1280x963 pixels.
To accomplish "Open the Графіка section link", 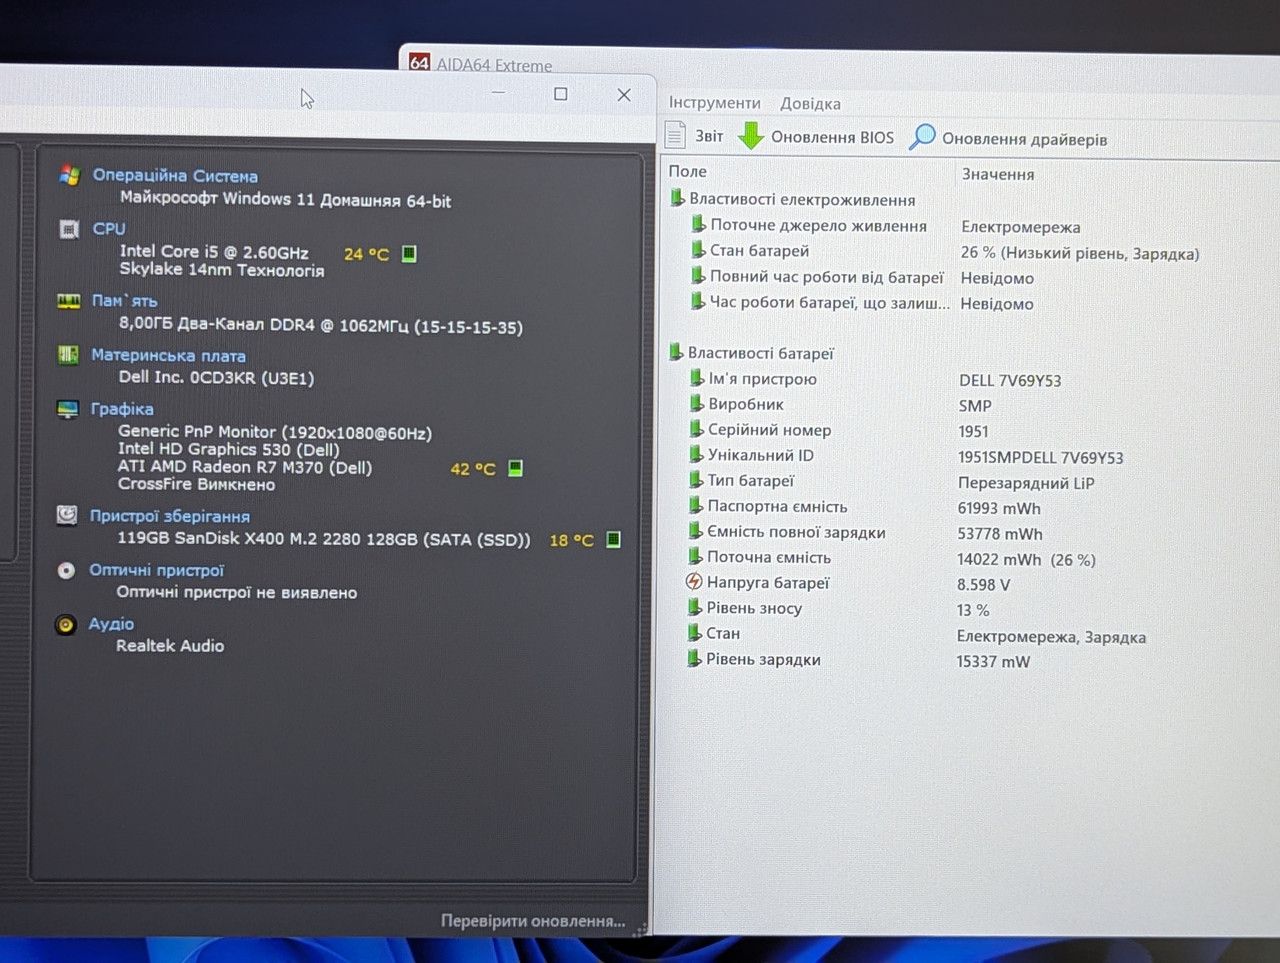I will point(122,409).
